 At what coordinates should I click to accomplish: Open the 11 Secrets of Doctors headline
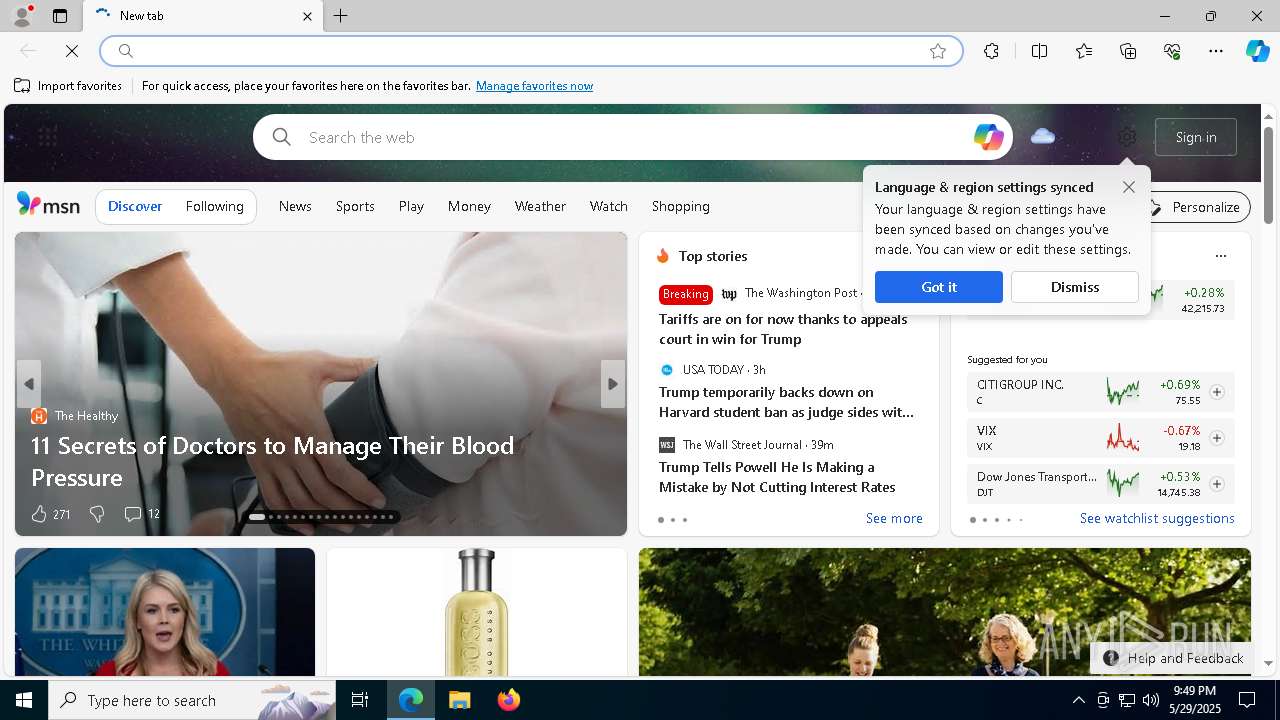point(272,461)
